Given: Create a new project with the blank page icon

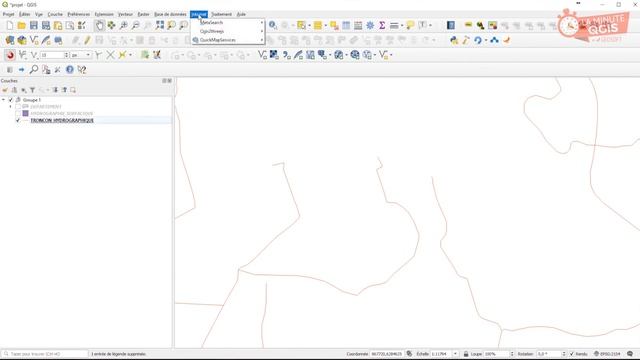Looking at the screenshot, I should pos(10,25).
